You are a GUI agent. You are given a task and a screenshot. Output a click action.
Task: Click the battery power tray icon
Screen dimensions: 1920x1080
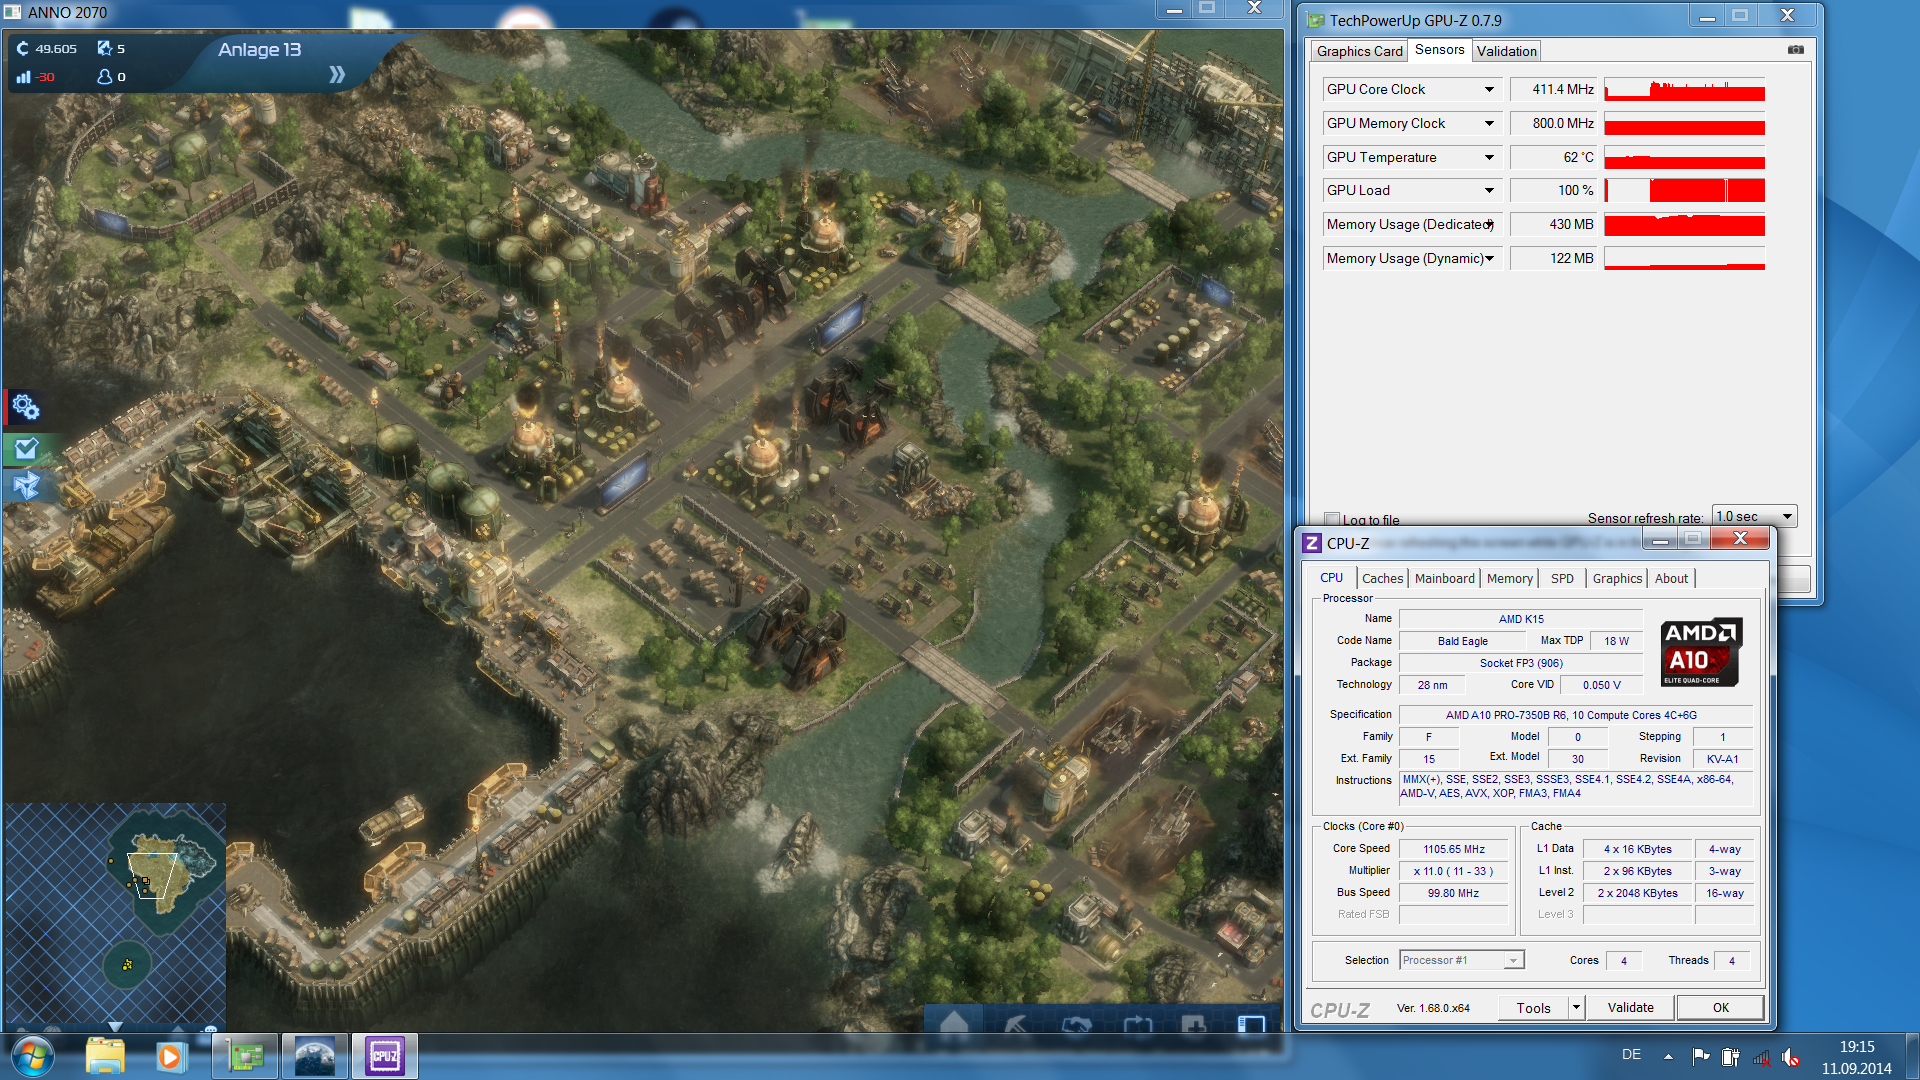tap(1730, 1056)
